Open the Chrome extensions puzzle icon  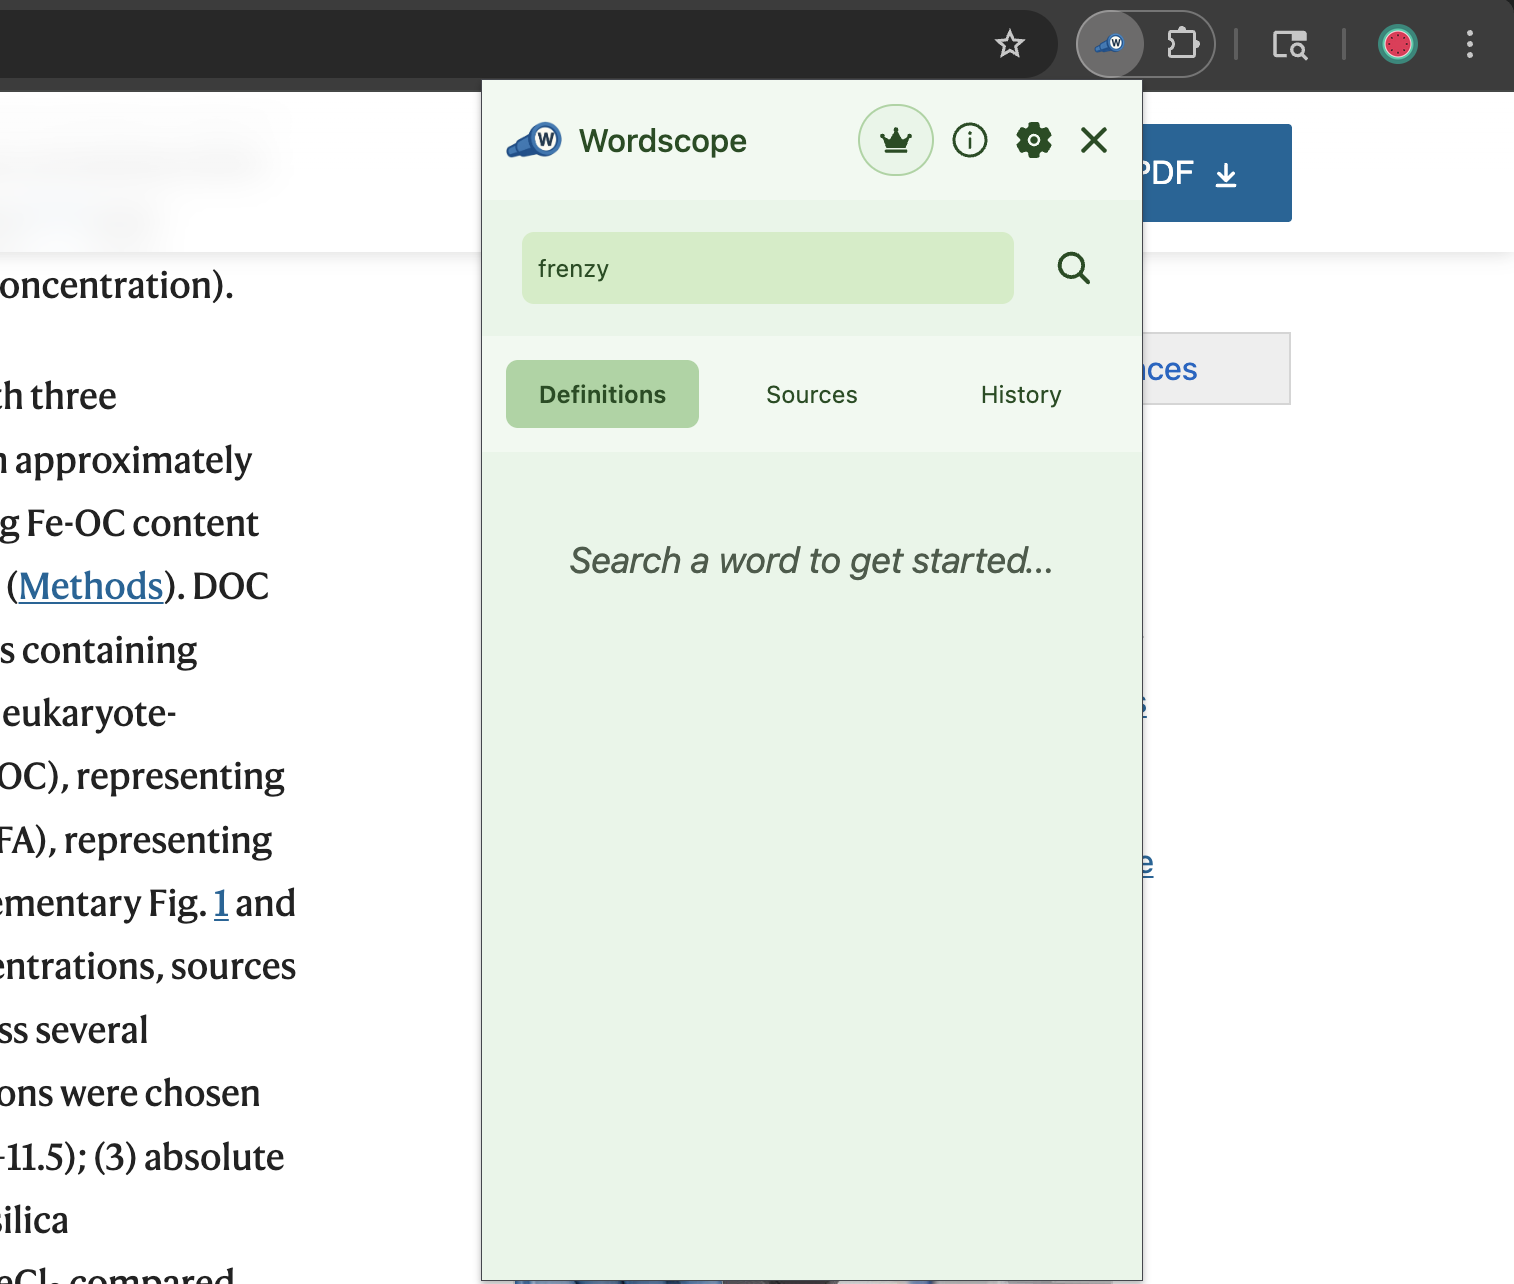click(1181, 43)
